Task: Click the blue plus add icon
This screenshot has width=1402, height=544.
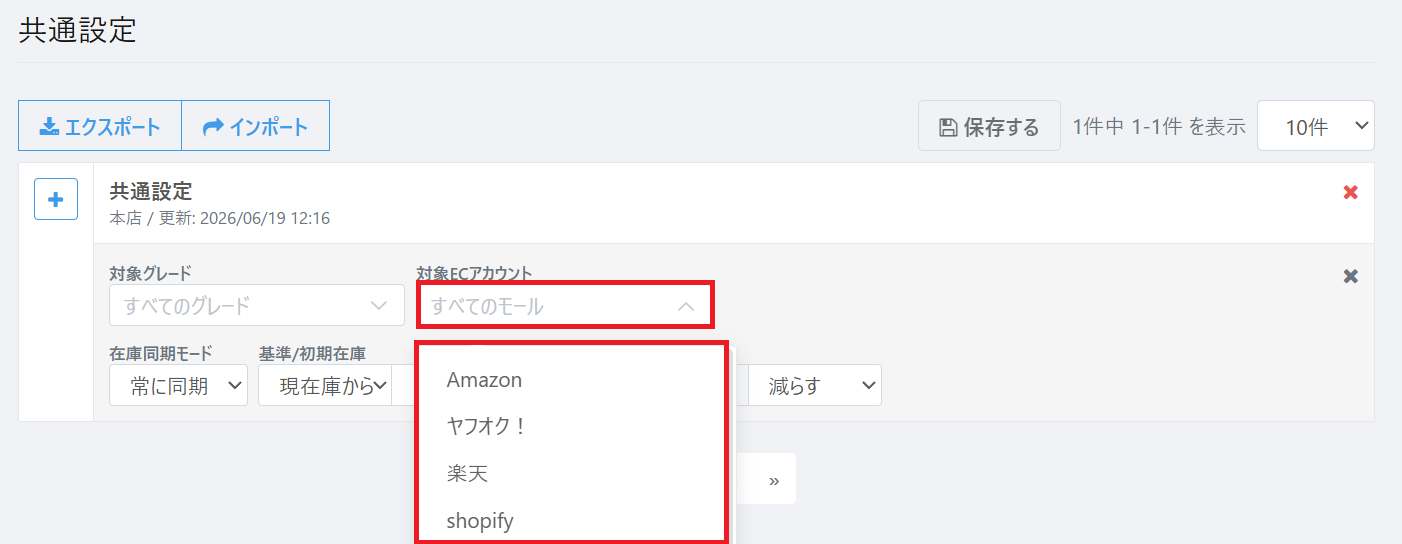Action: point(56,199)
